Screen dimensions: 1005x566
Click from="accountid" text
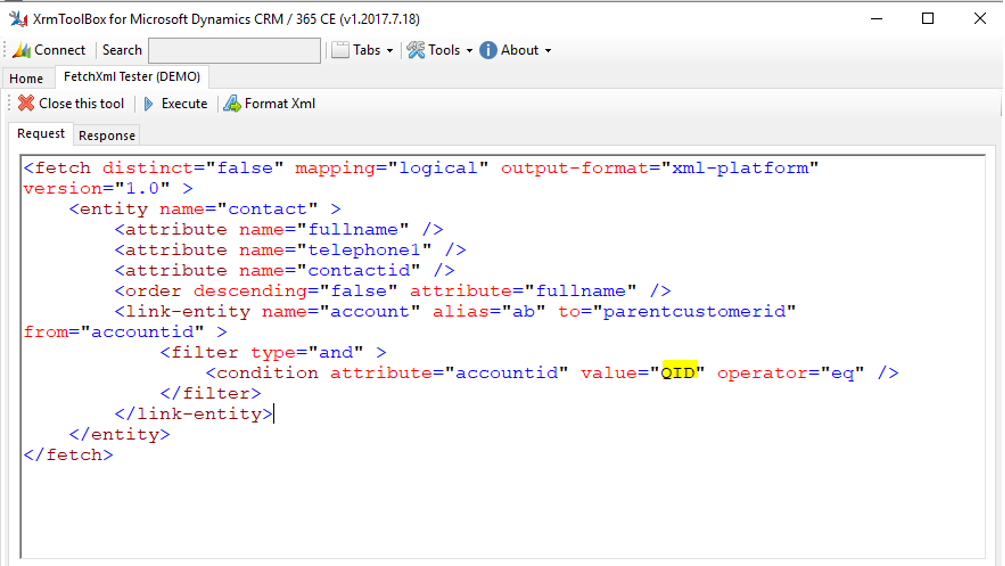[114, 331]
